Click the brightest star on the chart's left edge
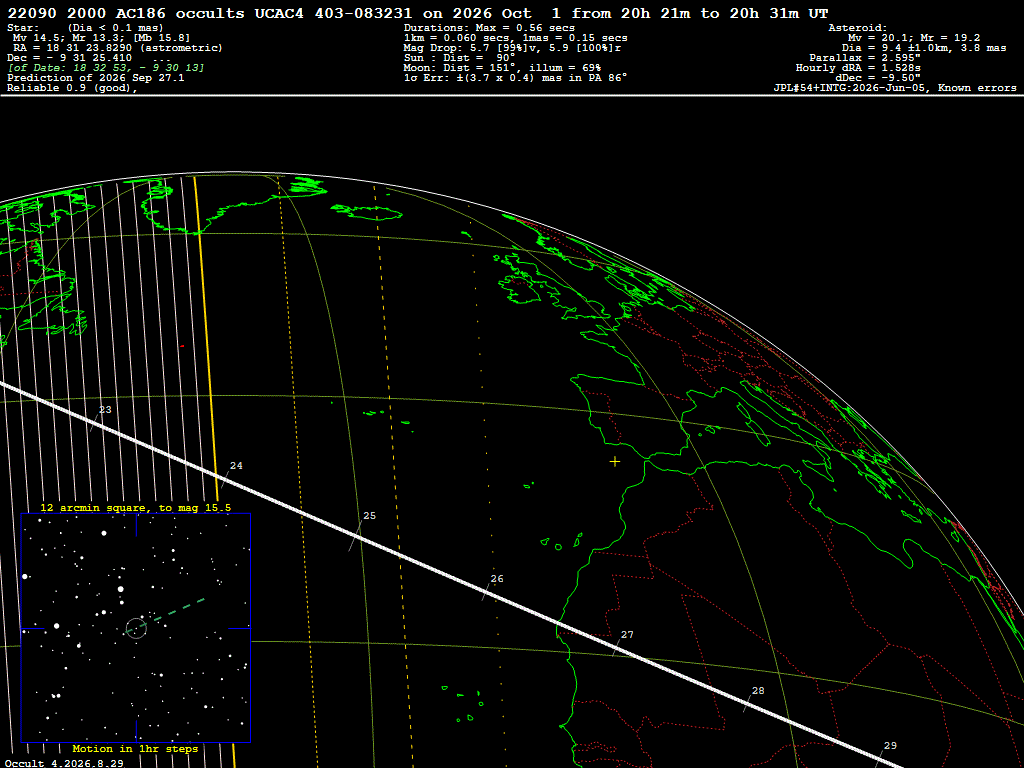 tap(25, 576)
